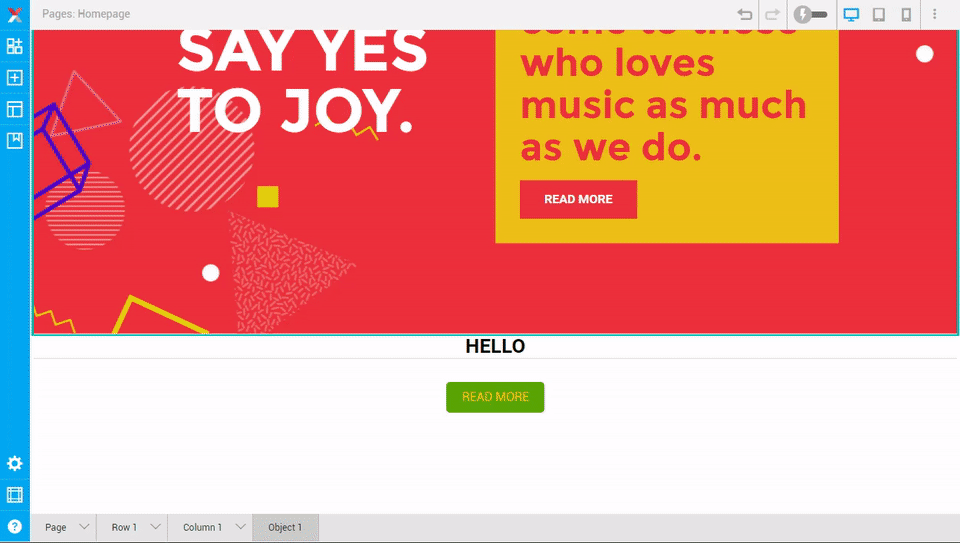The width and height of the screenshot is (960, 543).
Task: Switch to tablet preview mode
Action: (879, 14)
